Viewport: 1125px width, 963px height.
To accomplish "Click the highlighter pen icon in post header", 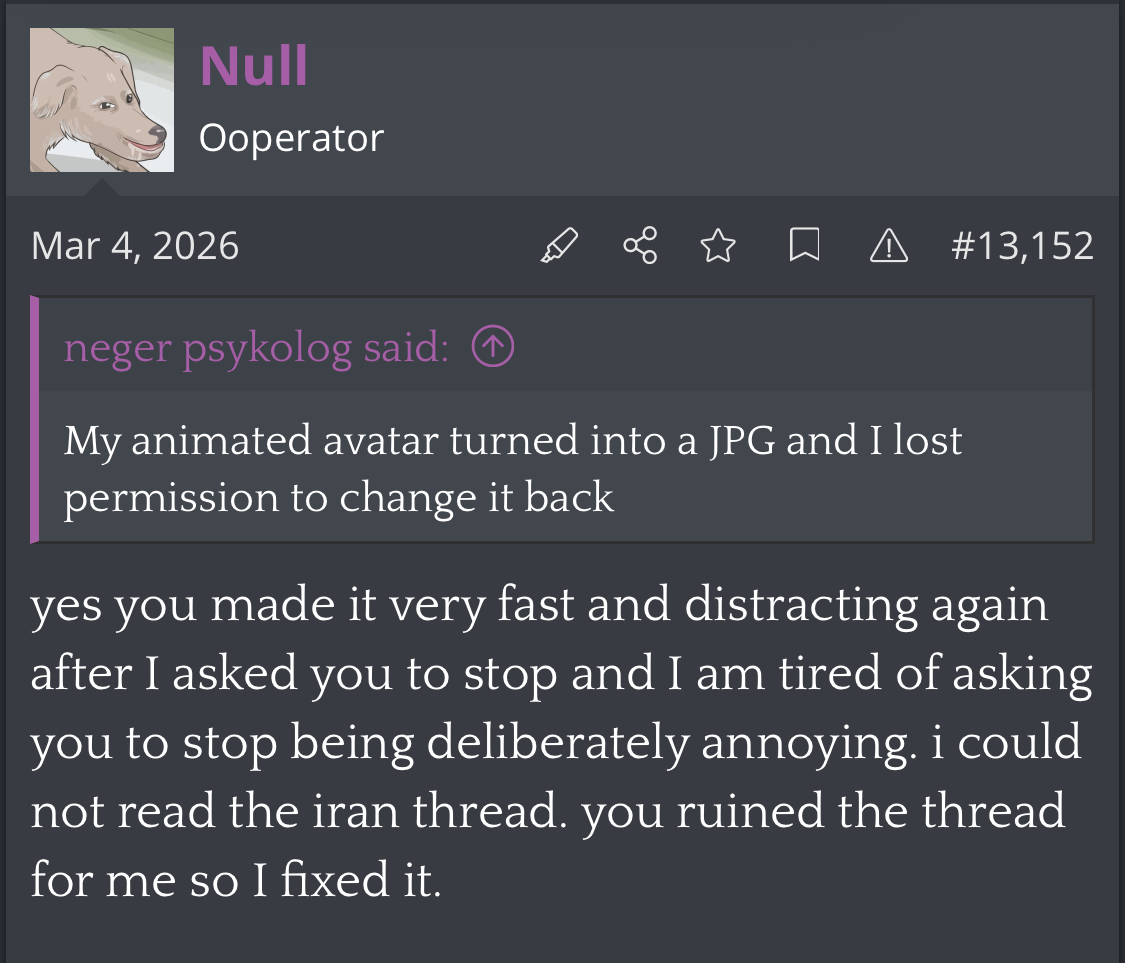I will (x=559, y=245).
